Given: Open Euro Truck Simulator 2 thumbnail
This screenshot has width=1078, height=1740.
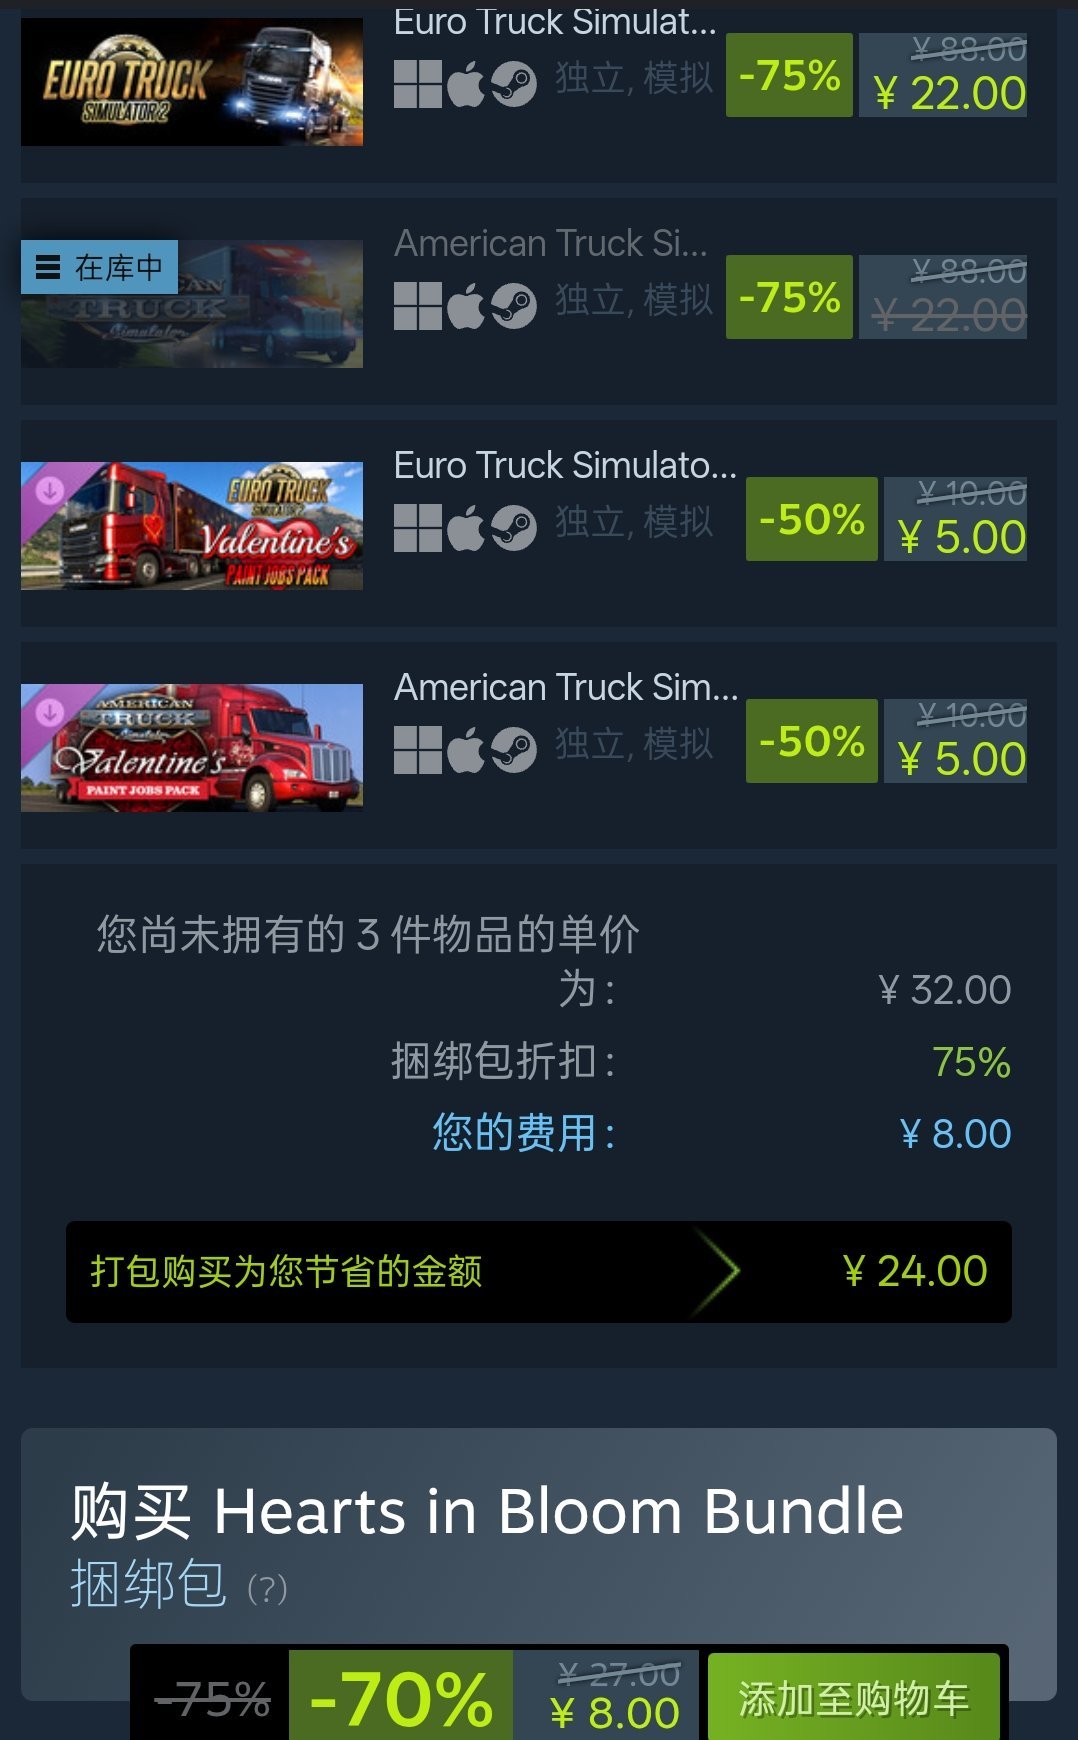Looking at the screenshot, I should pyautogui.click(x=192, y=82).
